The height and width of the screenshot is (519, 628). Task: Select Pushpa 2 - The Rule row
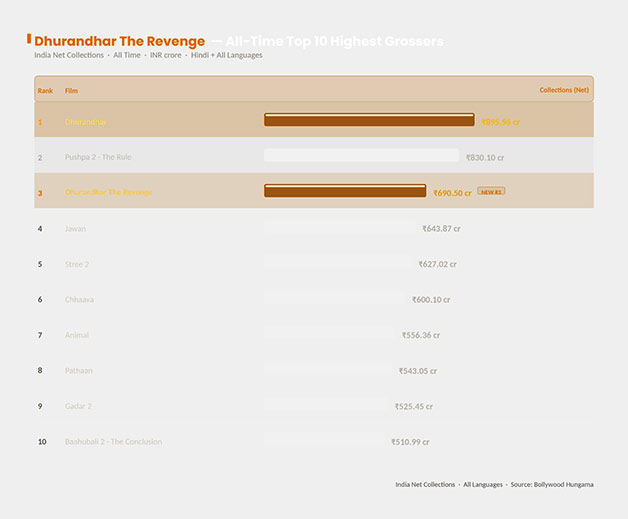coord(98,157)
